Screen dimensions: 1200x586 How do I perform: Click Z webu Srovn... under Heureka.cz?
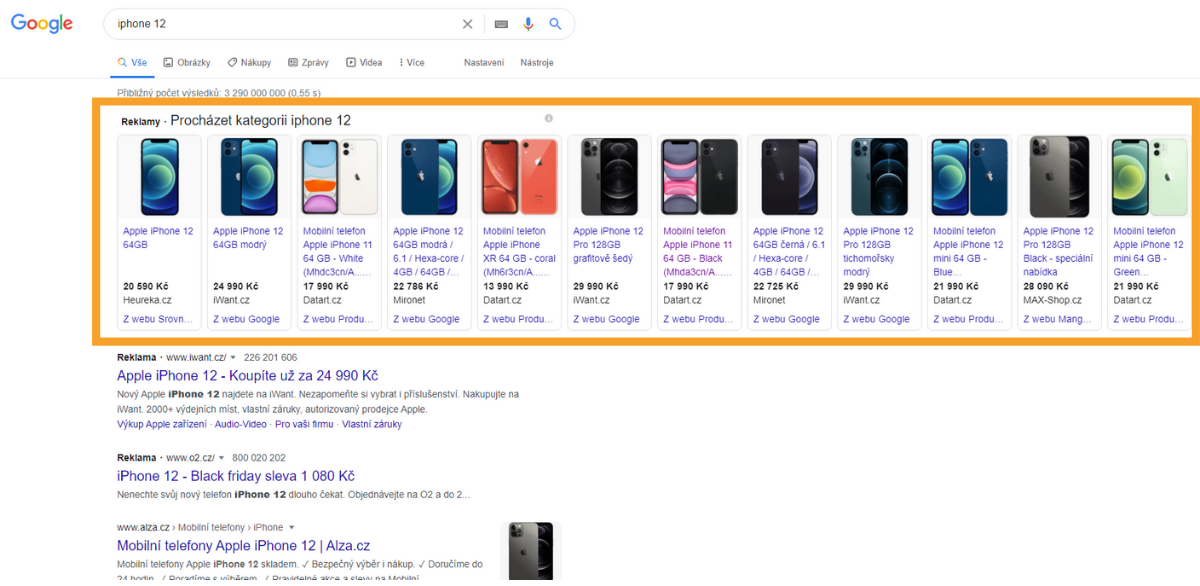coord(156,319)
